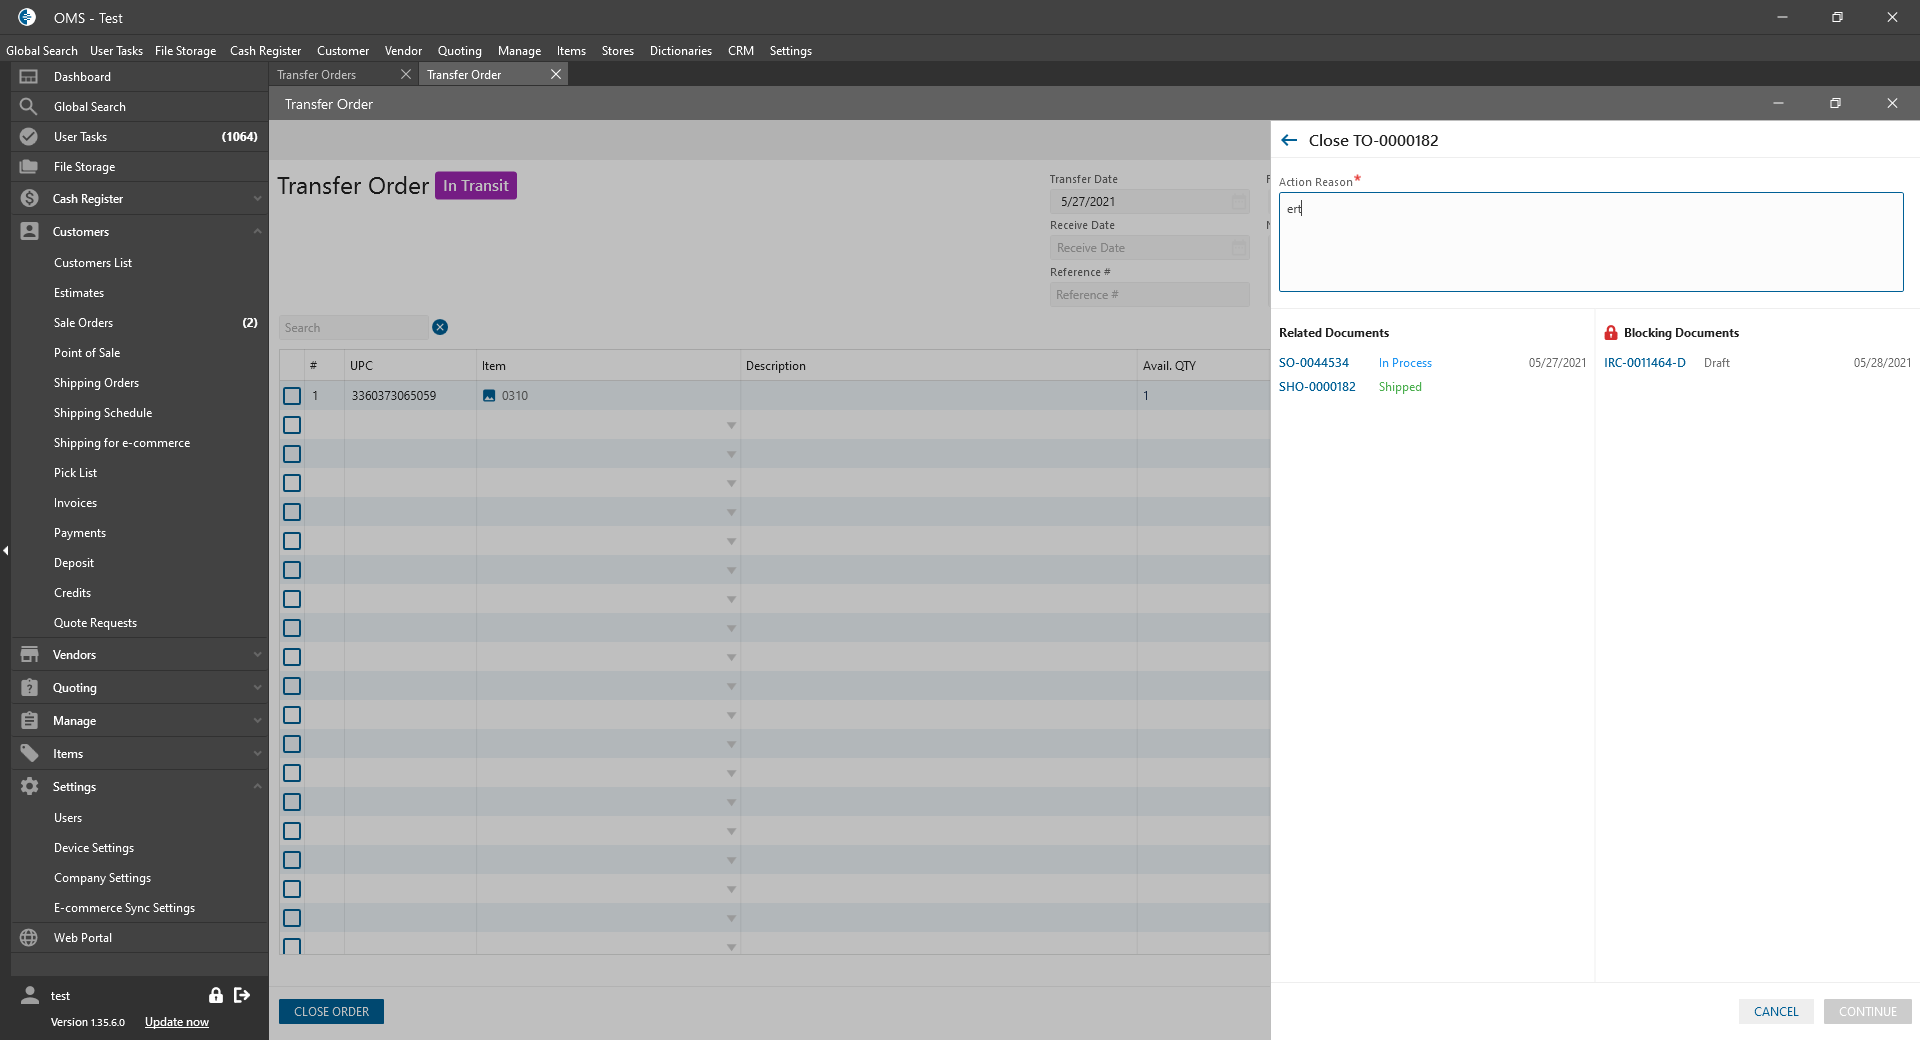Click the User Tasks checkmark icon

(29, 137)
